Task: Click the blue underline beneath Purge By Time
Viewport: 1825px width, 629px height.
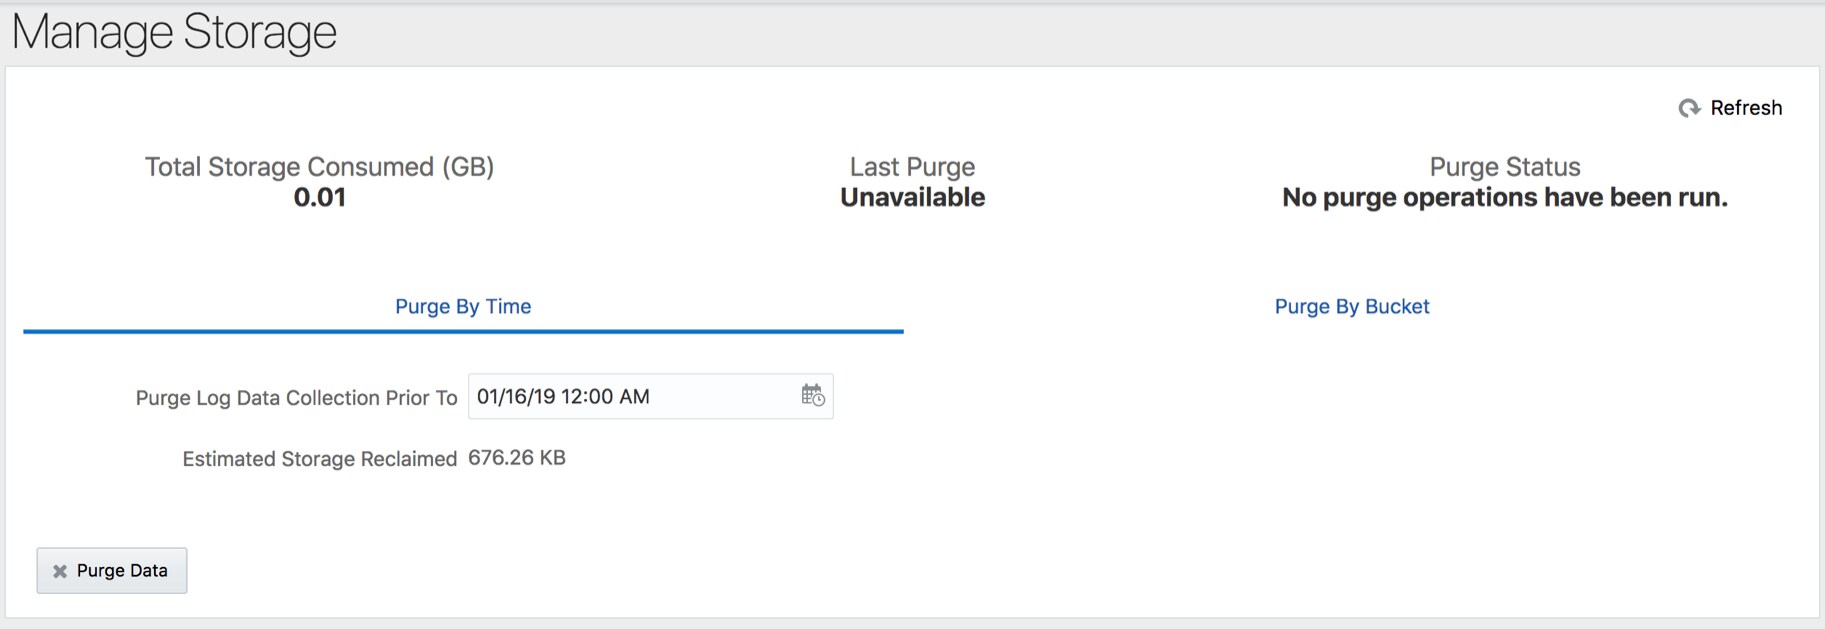Action: tap(463, 331)
